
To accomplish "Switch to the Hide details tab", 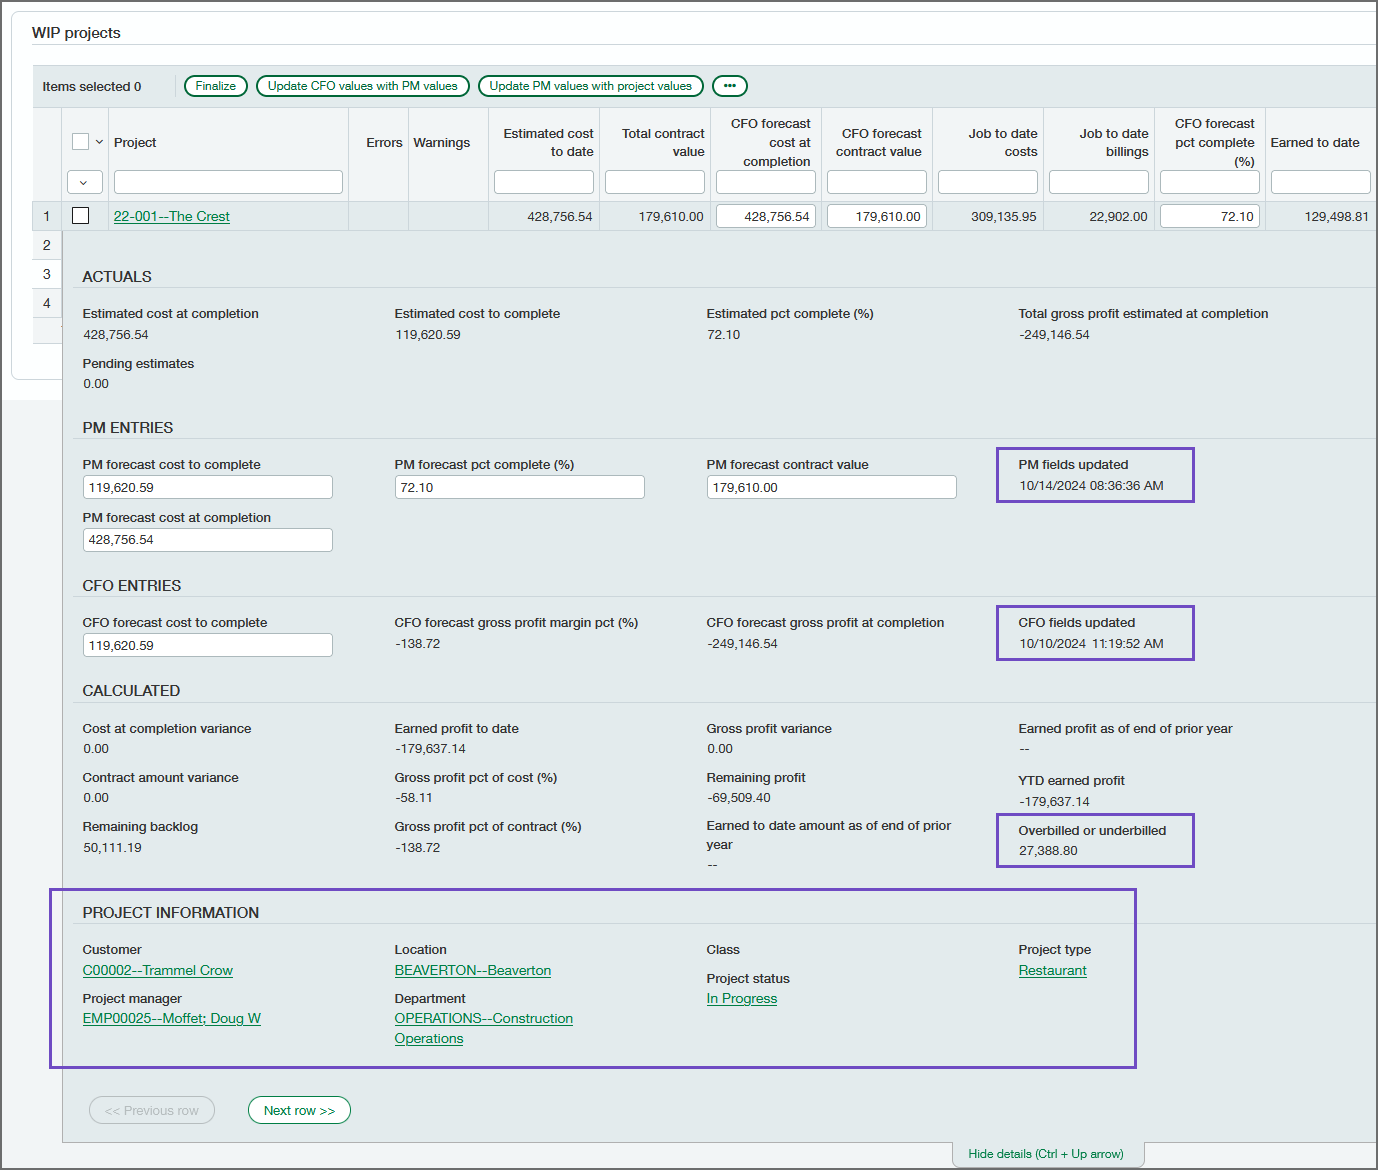I will (1046, 1153).
